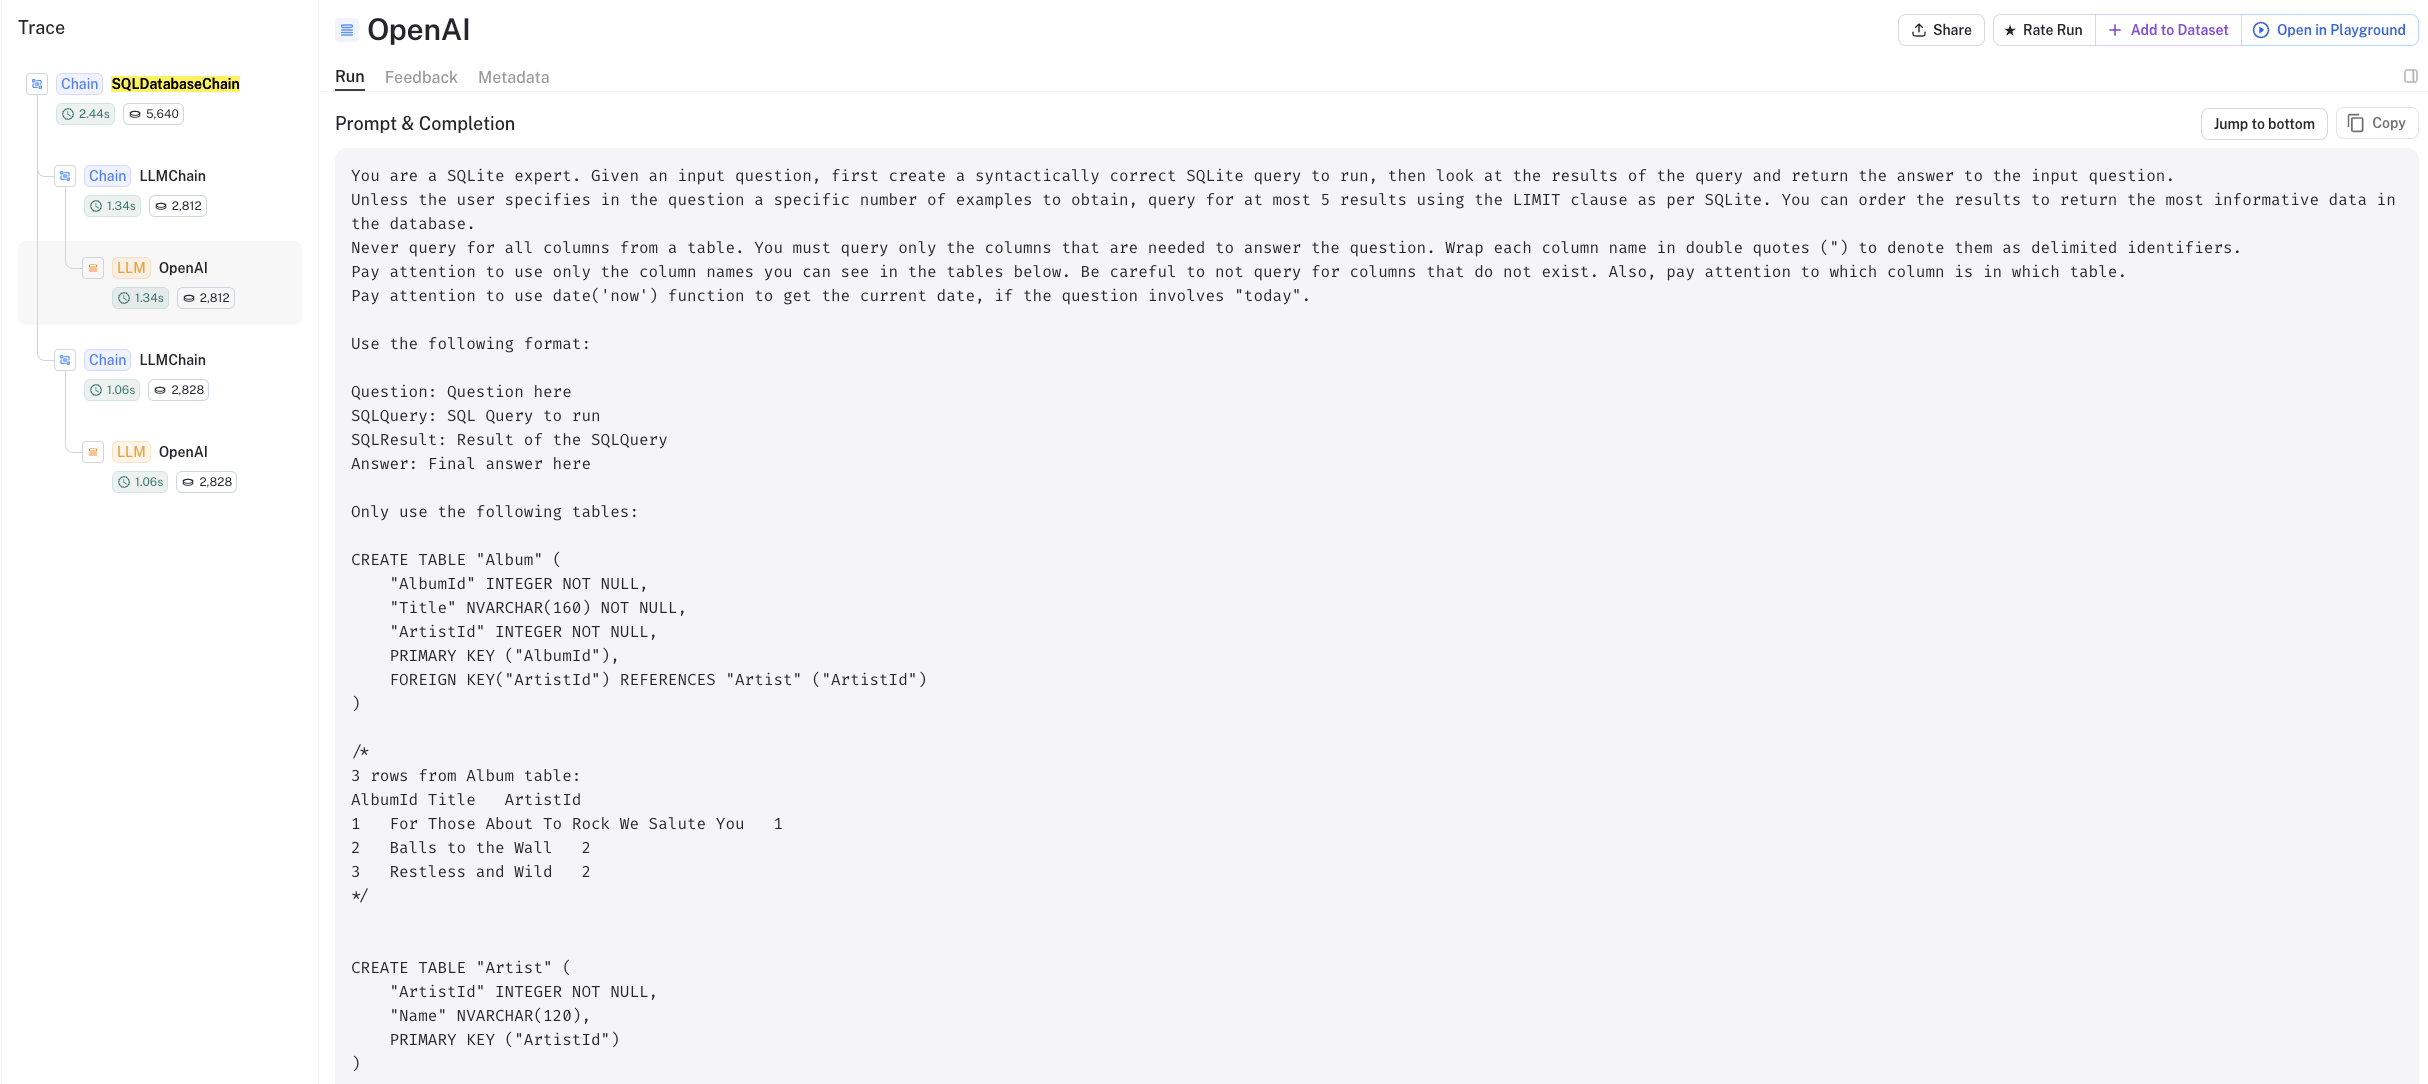Click the OpenAI LLM icon in sidebar
The height and width of the screenshot is (1084, 2428).
coord(94,266)
